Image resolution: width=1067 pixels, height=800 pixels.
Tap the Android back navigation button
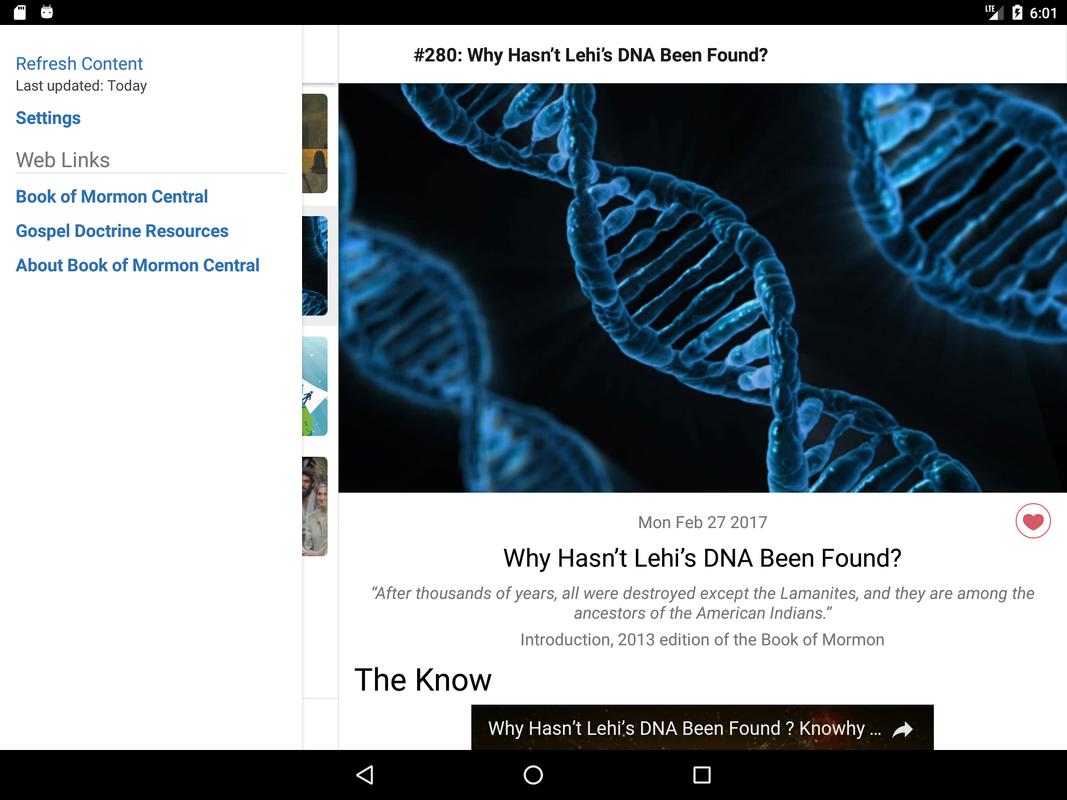tap(365, 775)
